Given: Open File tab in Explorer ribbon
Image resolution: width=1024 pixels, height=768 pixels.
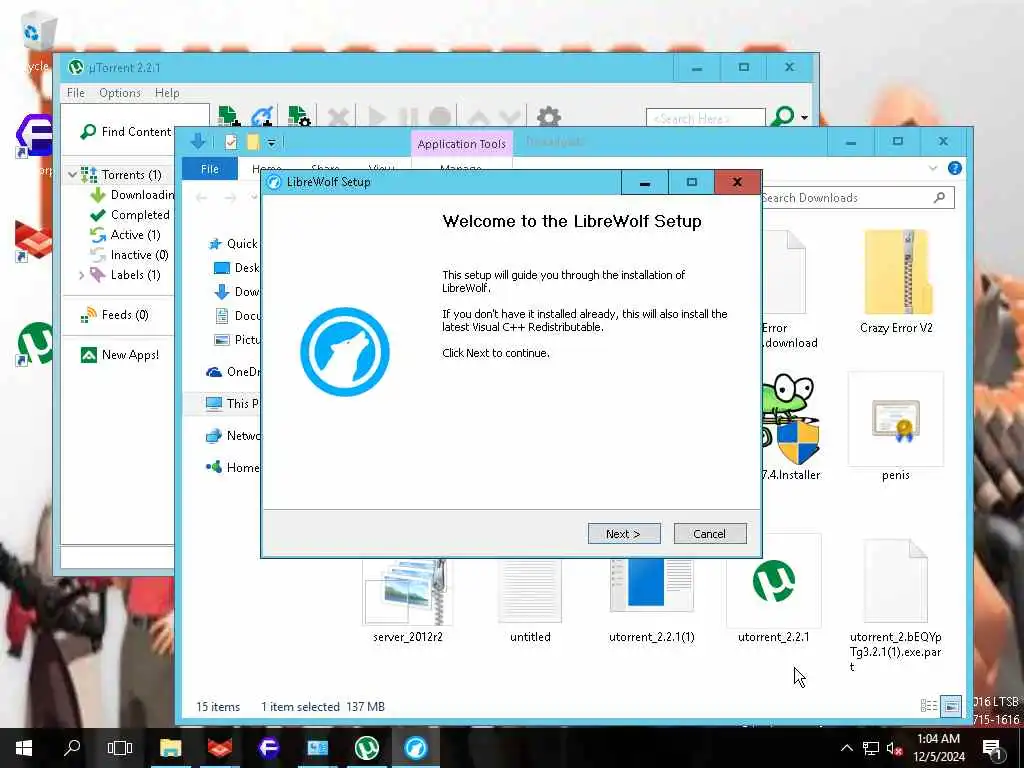Looking at the screenshot, I should tap(210, 169).
